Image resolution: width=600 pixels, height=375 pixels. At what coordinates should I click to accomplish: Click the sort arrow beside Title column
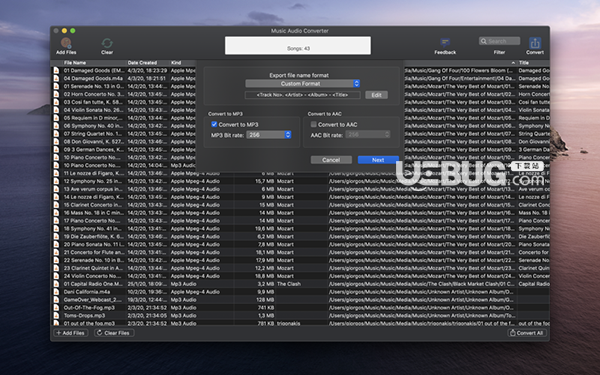pyautogui.click(x=513, y=63)
